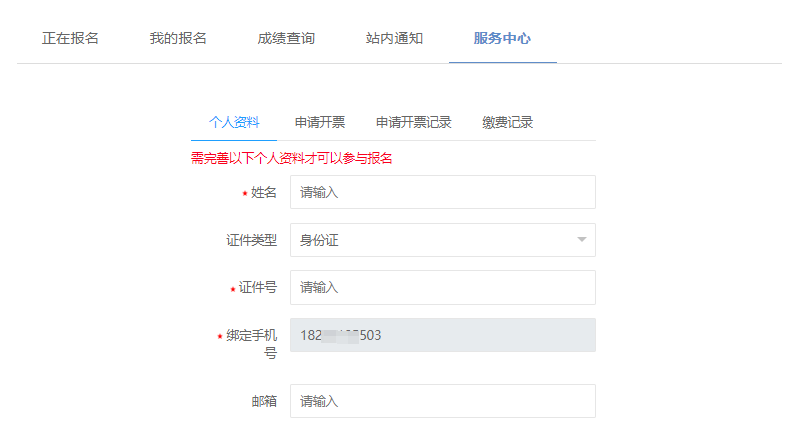Viewport: 794px width, 428px height.
Task: Click the 证件号 field label
Action: pyautogui.click(x=257, y=287)
